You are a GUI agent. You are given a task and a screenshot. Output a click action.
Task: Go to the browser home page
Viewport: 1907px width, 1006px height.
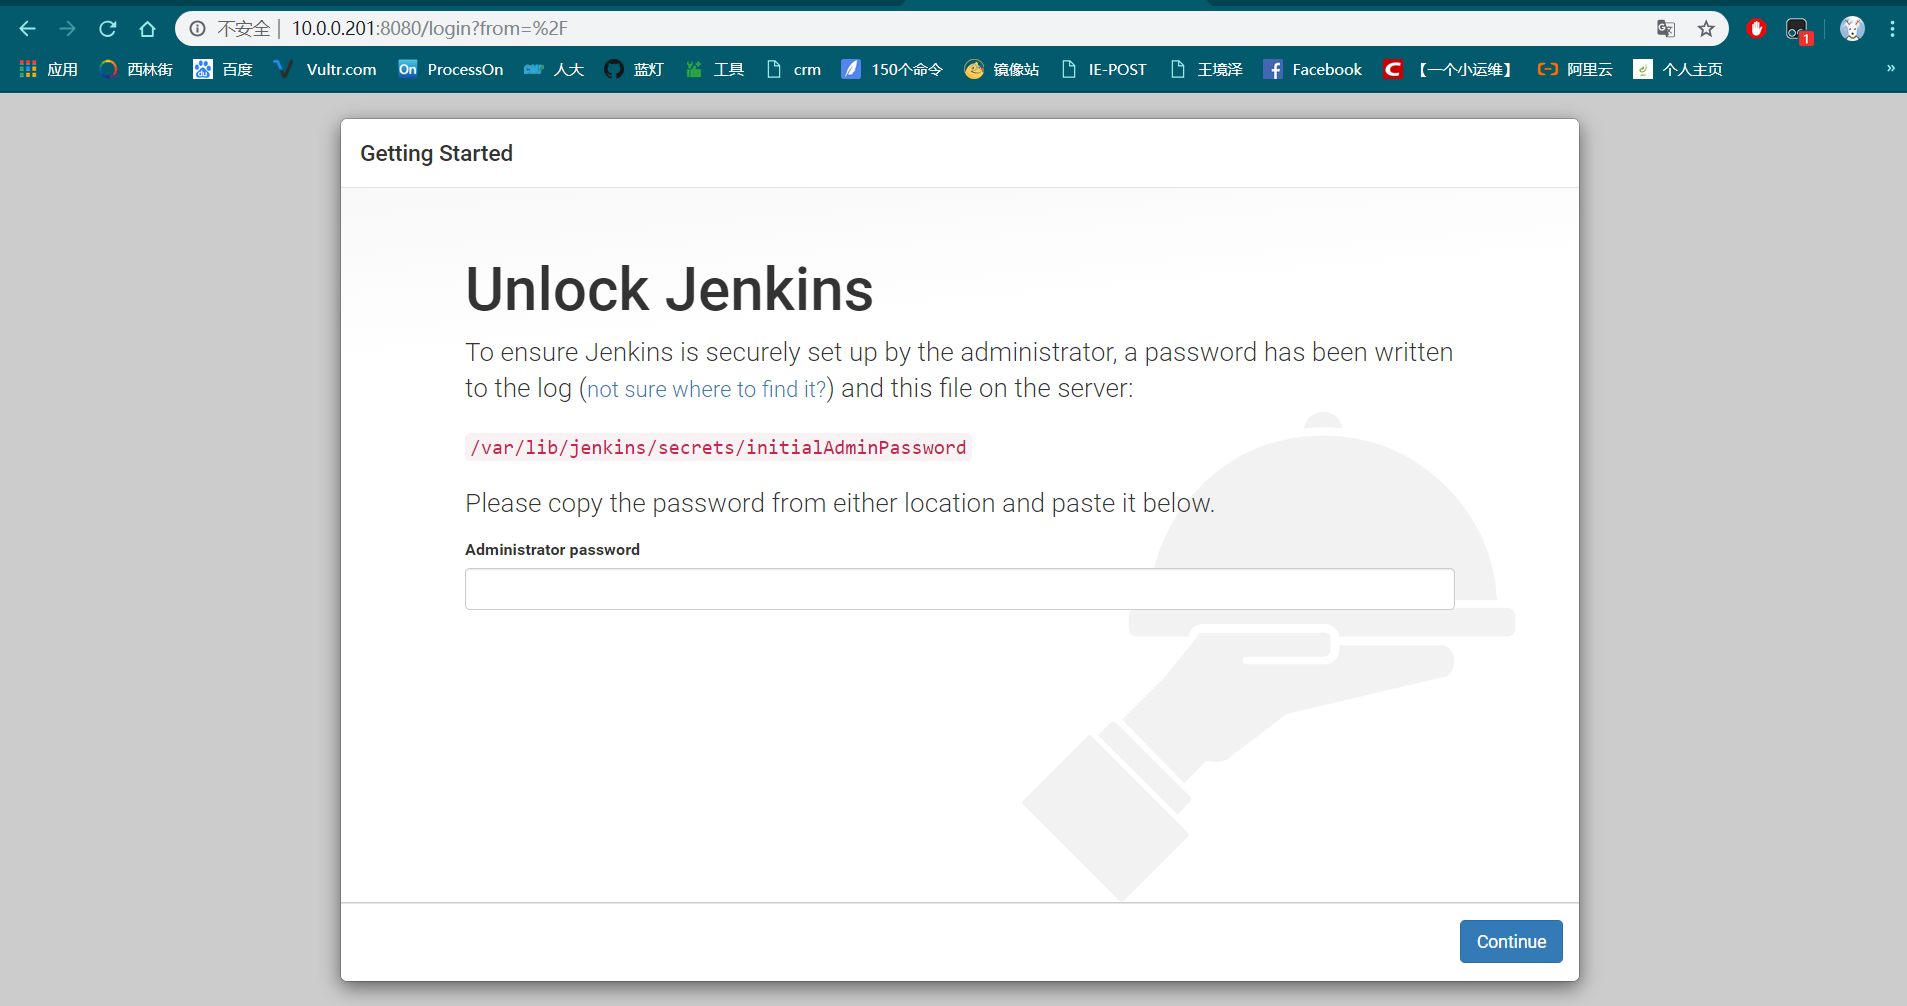(x=148, y=28)
